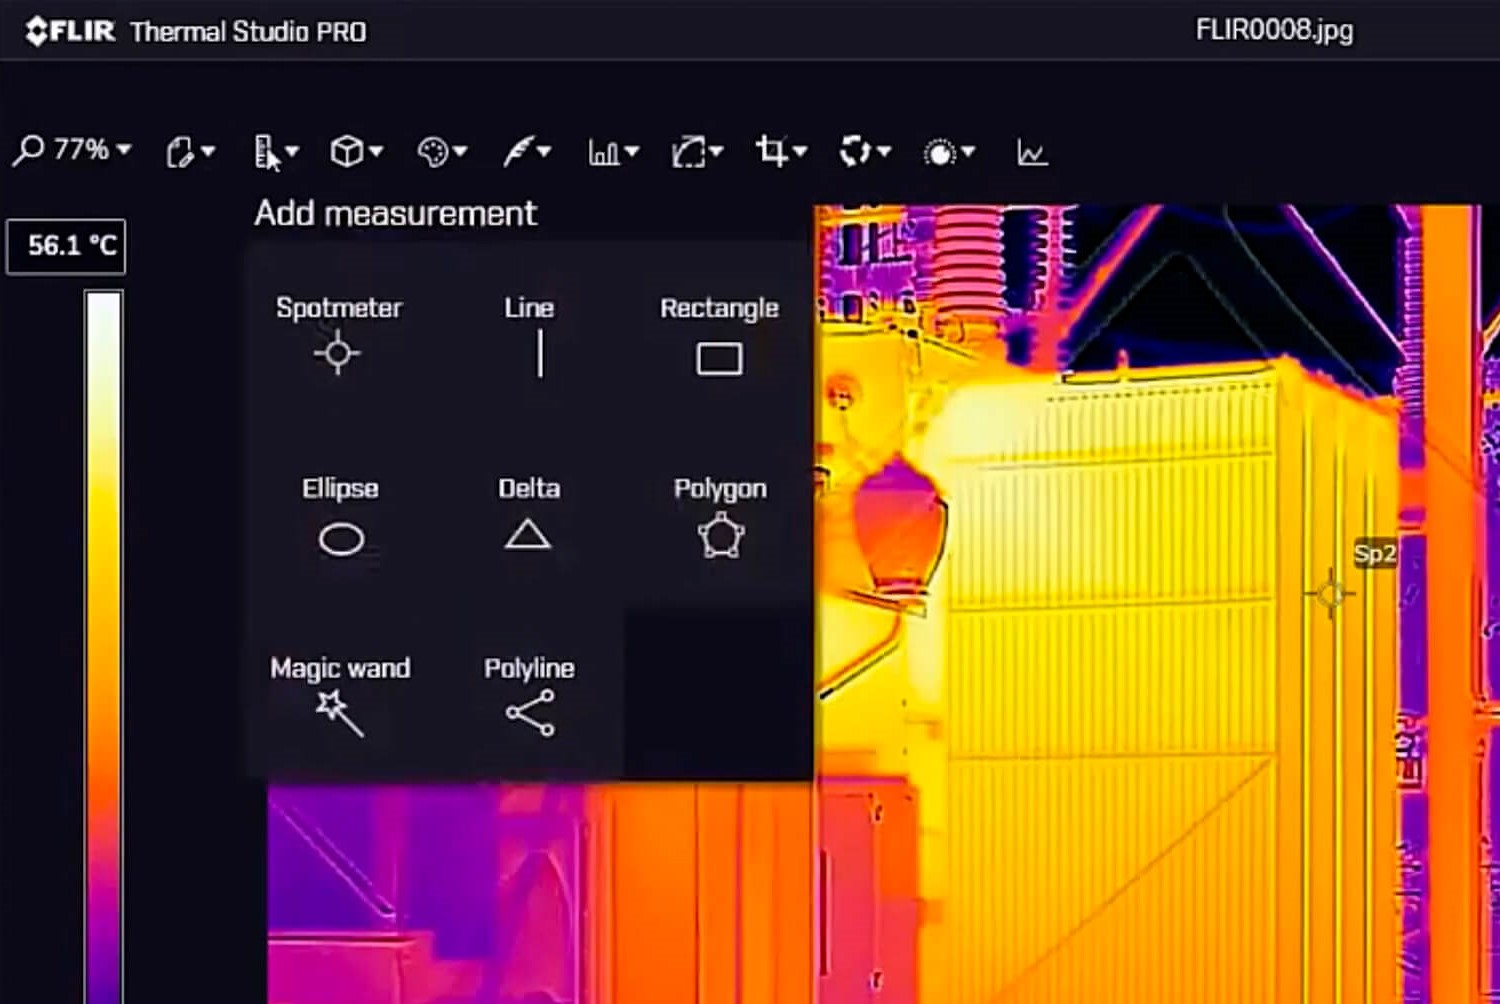
Task: Open the 77% zoom level dropdown
Action: pos(92,150)
